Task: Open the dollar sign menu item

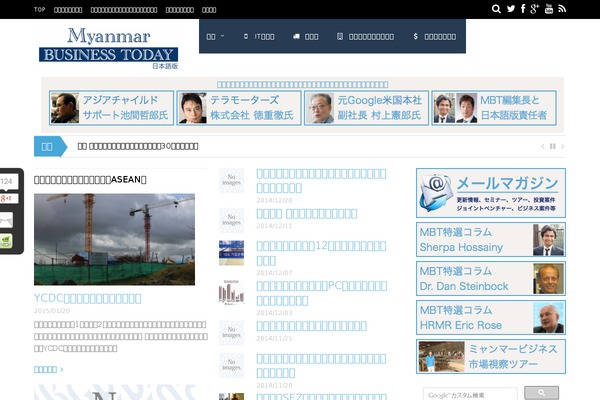Action: [434, 37]
